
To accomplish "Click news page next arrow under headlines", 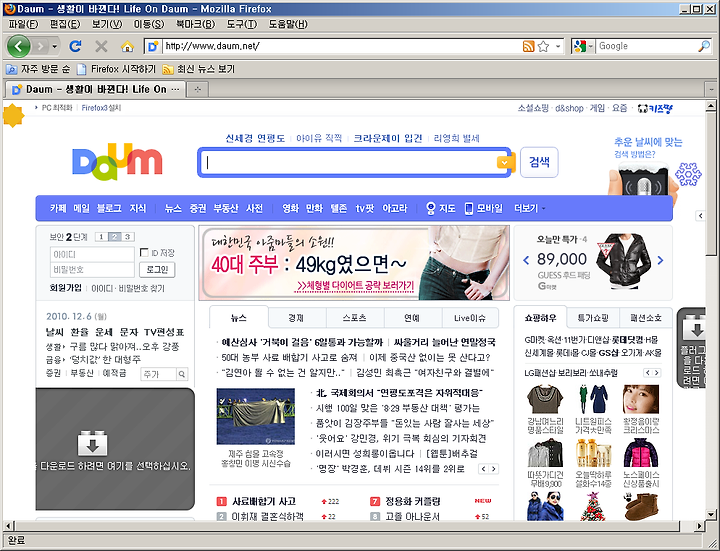I will coord(494,469).
